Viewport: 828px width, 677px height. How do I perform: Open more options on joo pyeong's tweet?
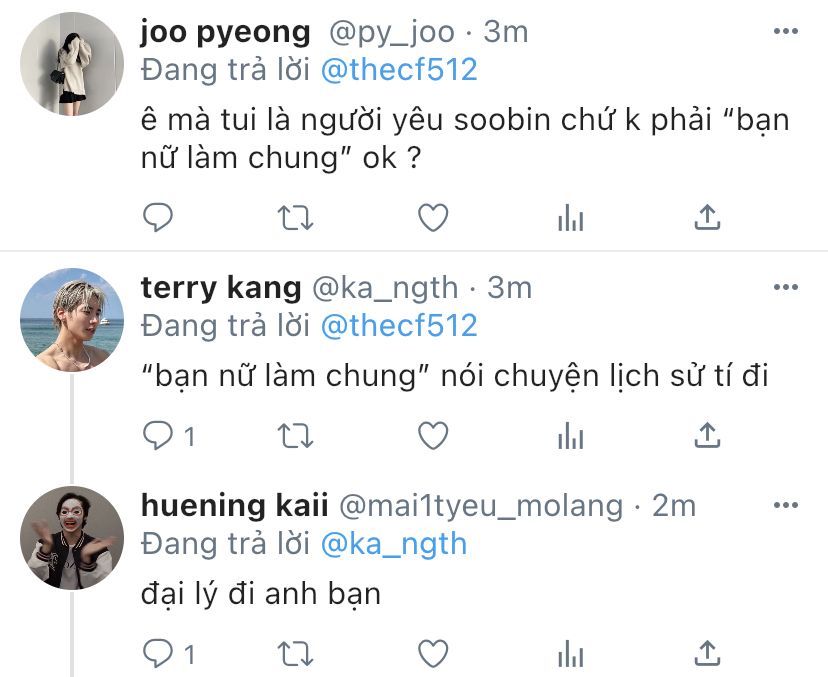787,32
